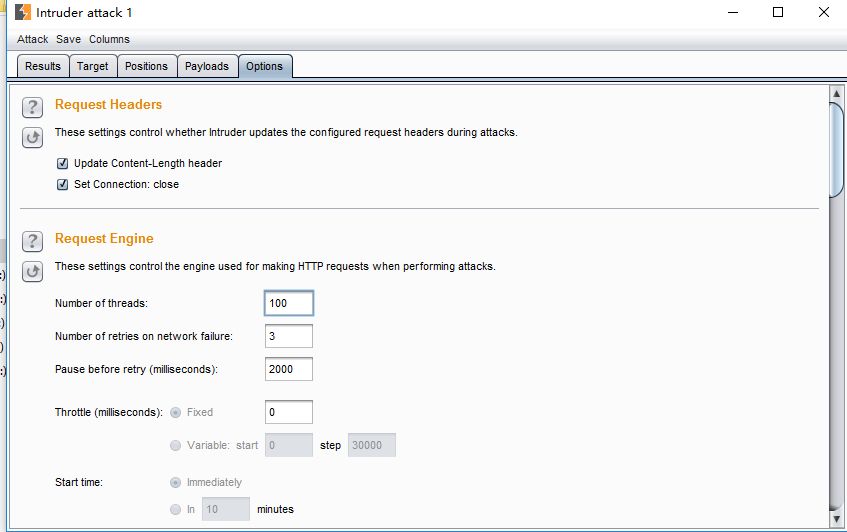This screenshot has height=532, width=847.
Task: Open help for Request Headers section
Action: tap(32, 107)
